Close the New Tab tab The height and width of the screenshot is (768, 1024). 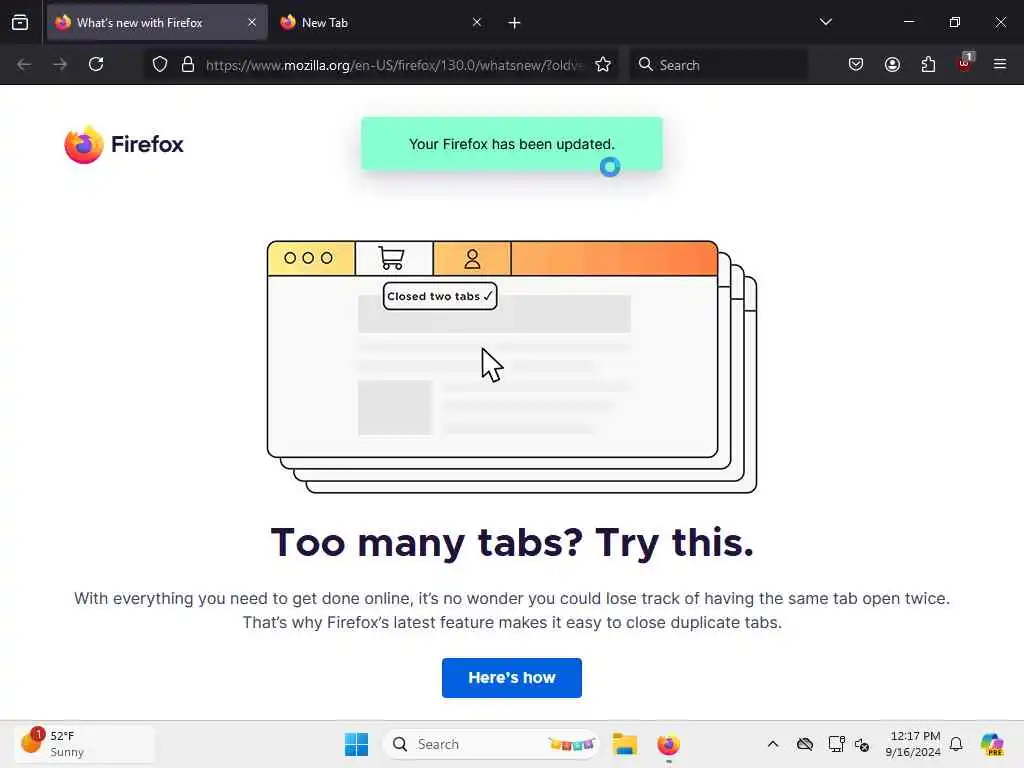click(x=477, y=22)
